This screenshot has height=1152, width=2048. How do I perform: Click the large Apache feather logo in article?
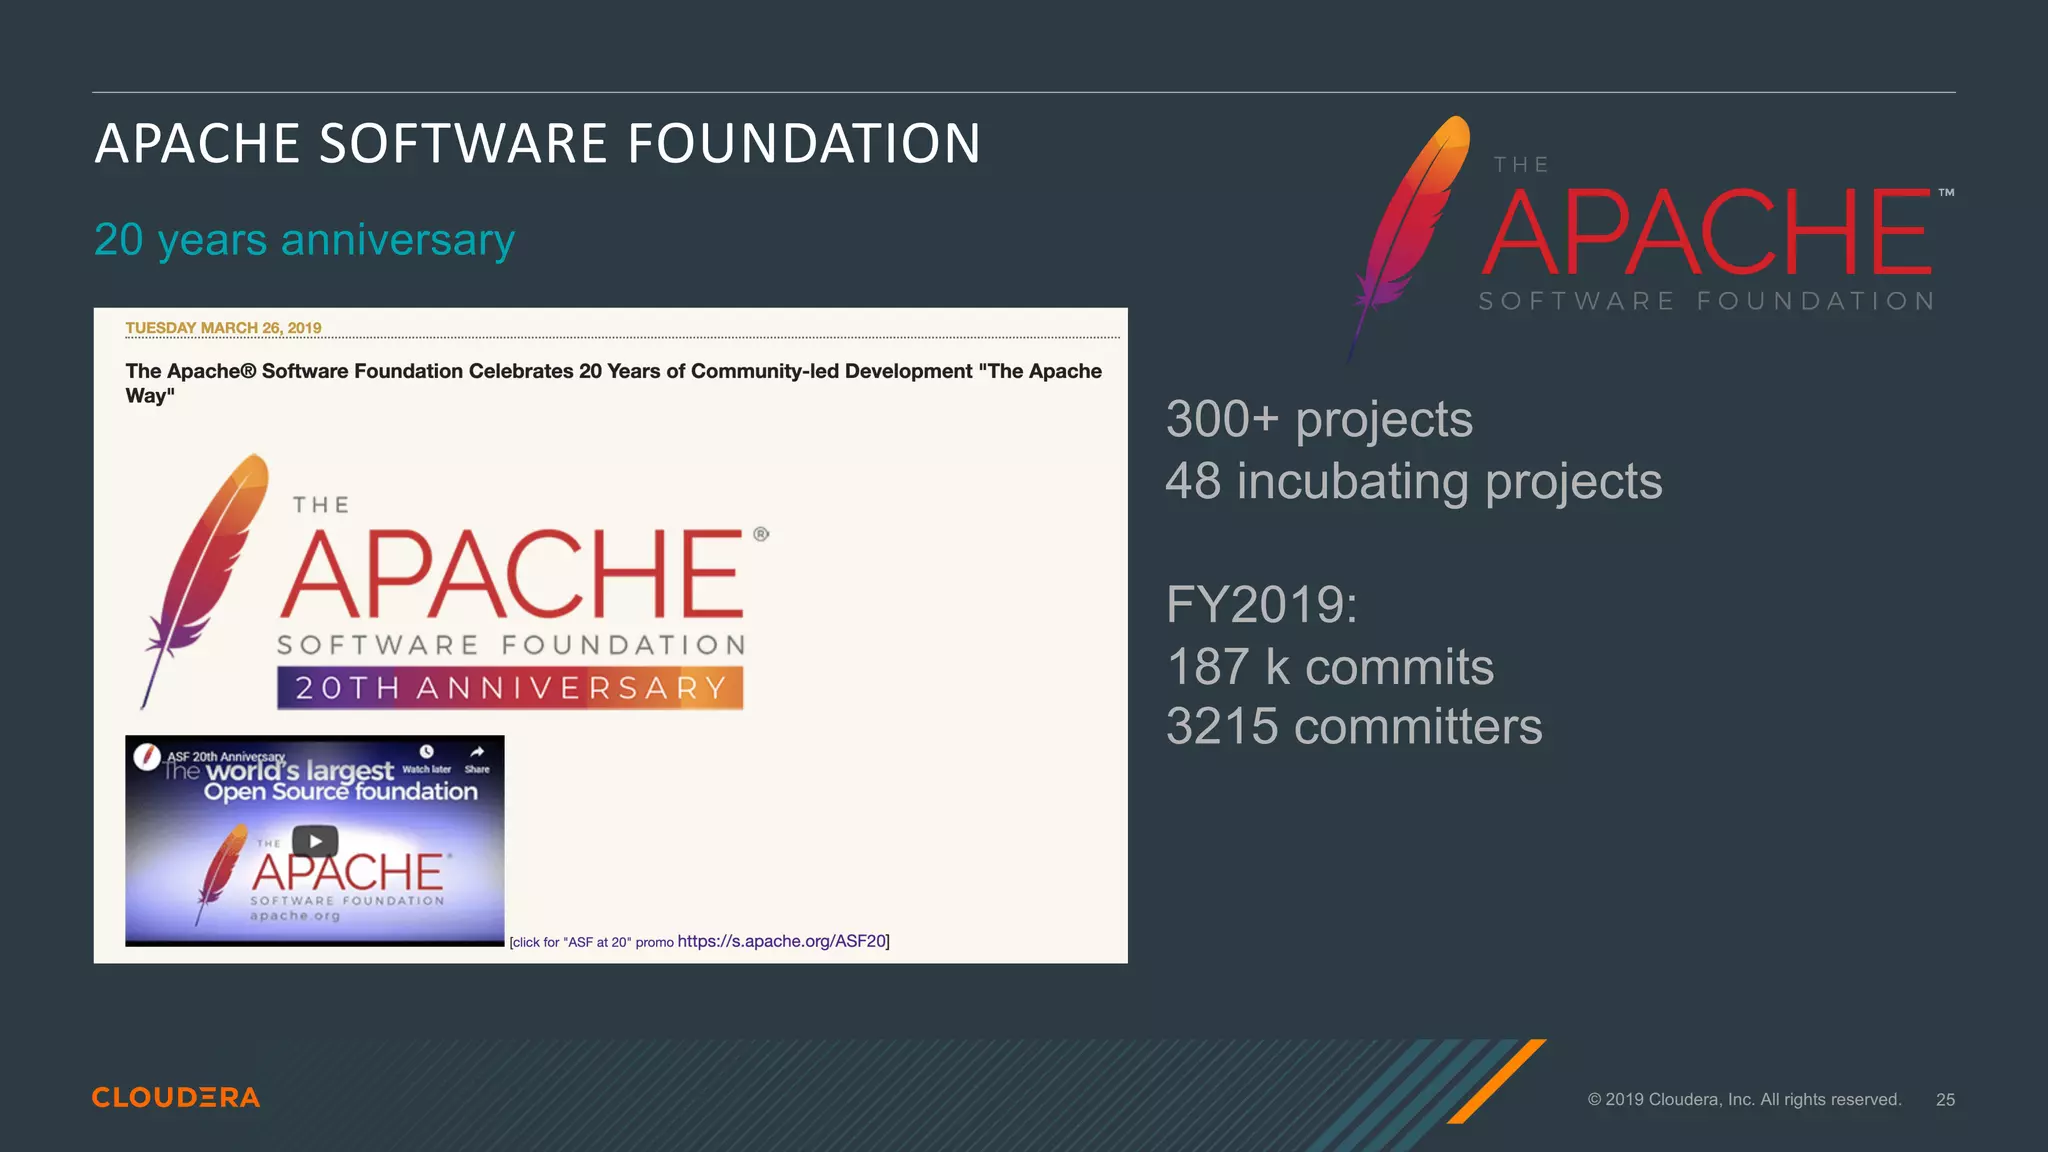tap(204, 580)
